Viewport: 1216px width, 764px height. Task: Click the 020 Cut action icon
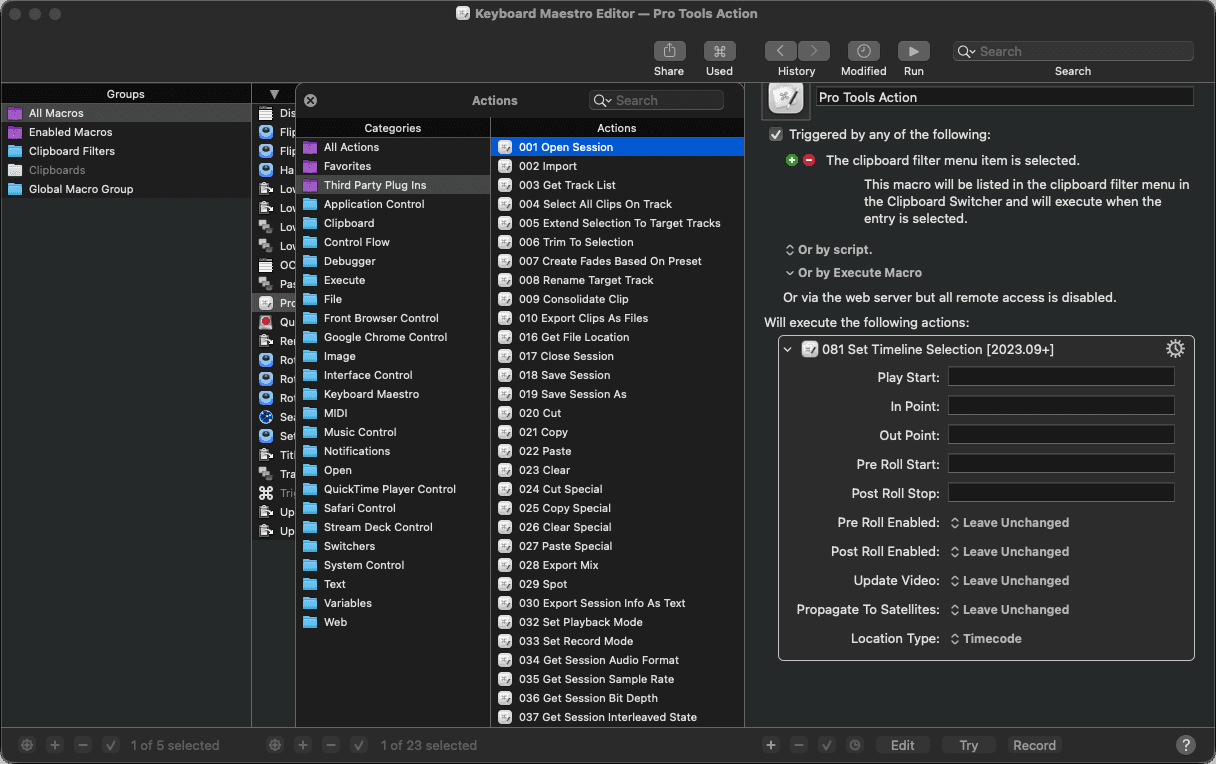pos(505,413)
